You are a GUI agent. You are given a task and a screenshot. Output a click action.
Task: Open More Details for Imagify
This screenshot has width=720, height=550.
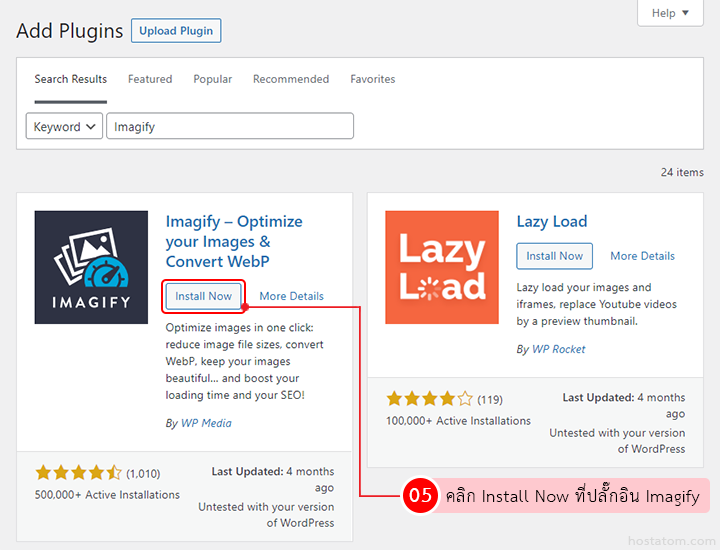291,296
